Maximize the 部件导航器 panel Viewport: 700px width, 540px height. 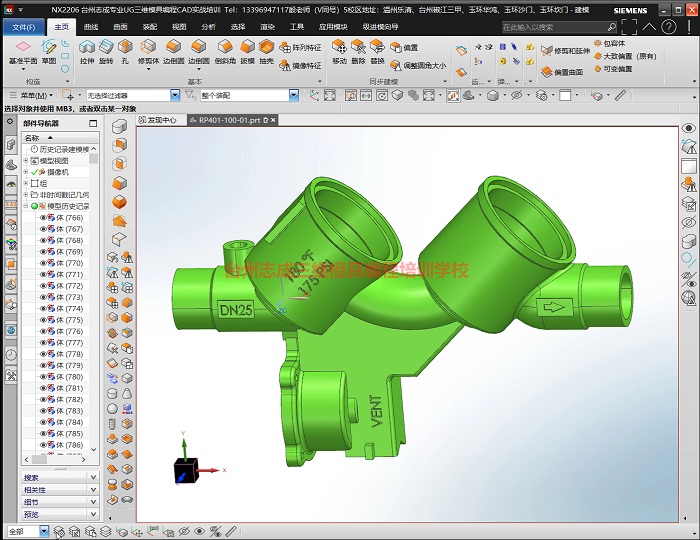click(93, 123)
